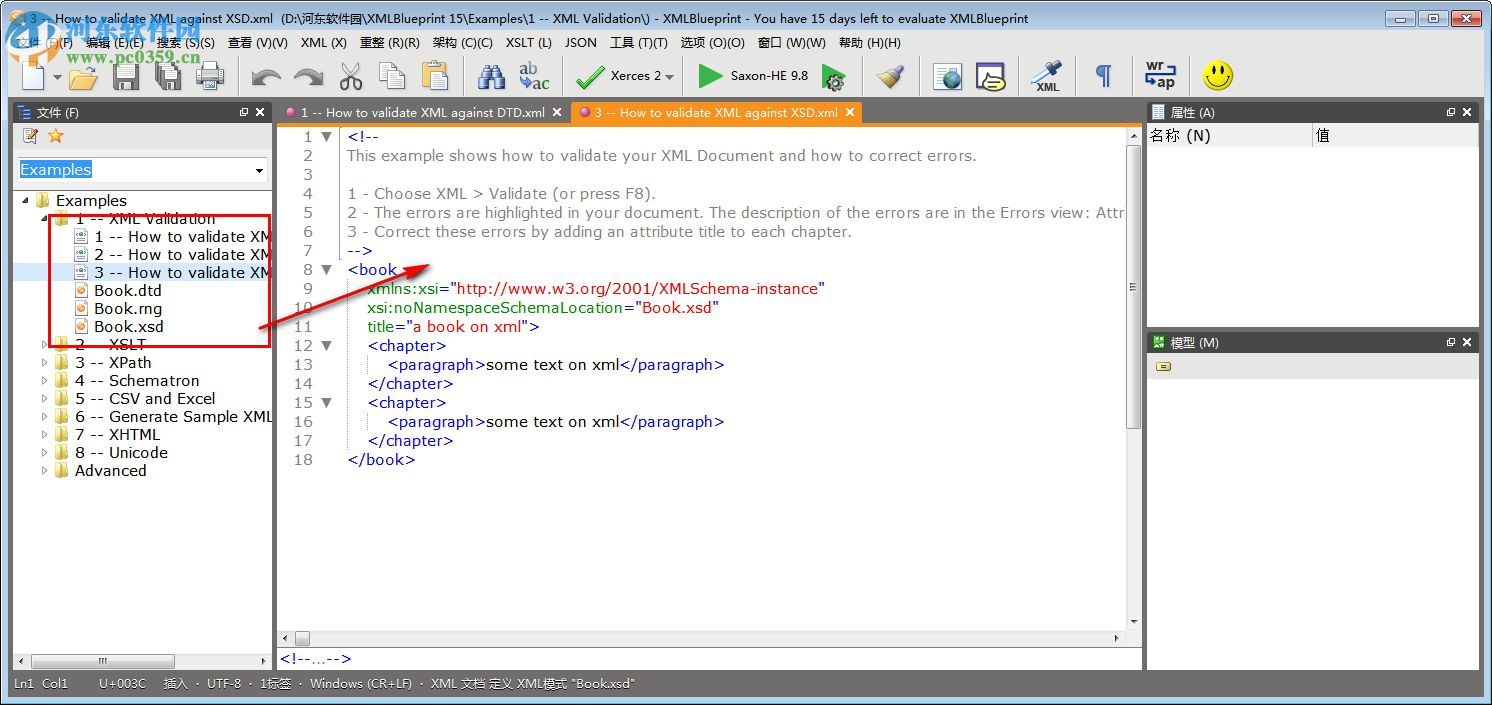Switch to the validate XML against DTD tab
The width and height of the screenshot is (1492, 705).
[422, 113]
